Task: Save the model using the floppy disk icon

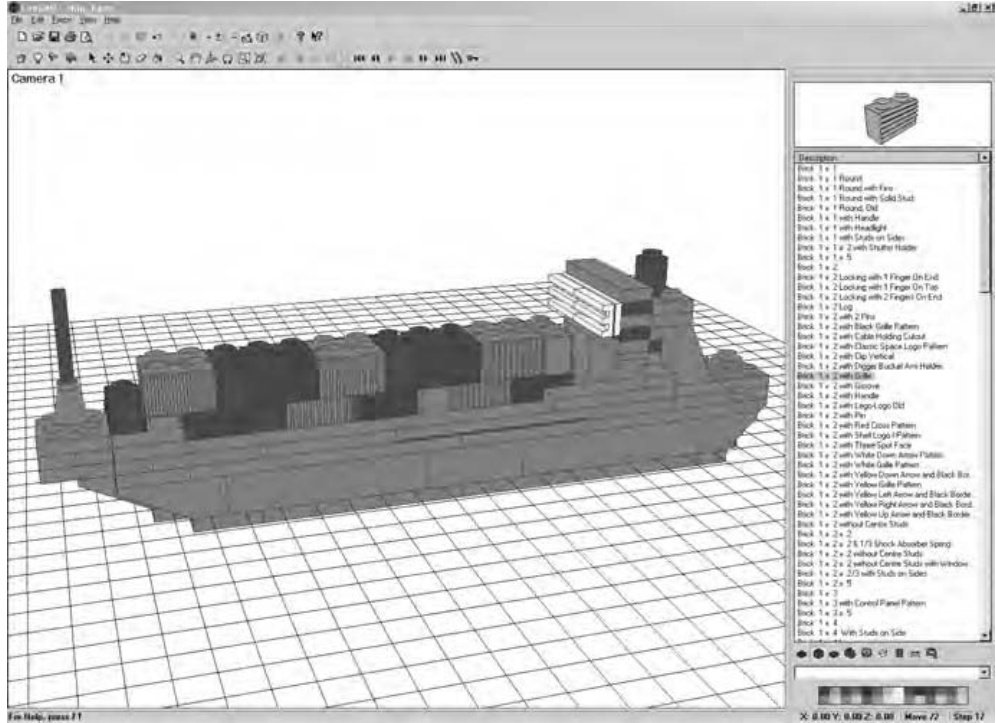Action: click(x=54, y=37)
